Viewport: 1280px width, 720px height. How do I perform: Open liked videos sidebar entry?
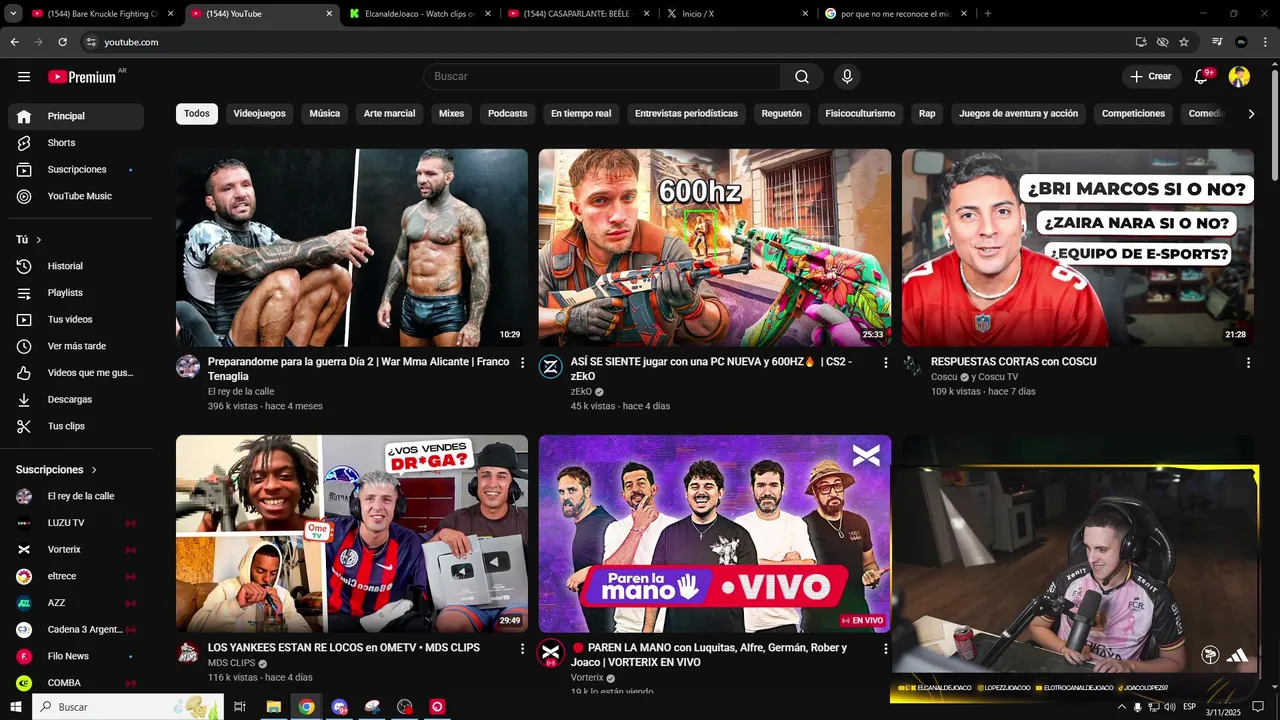pos(76,373)
